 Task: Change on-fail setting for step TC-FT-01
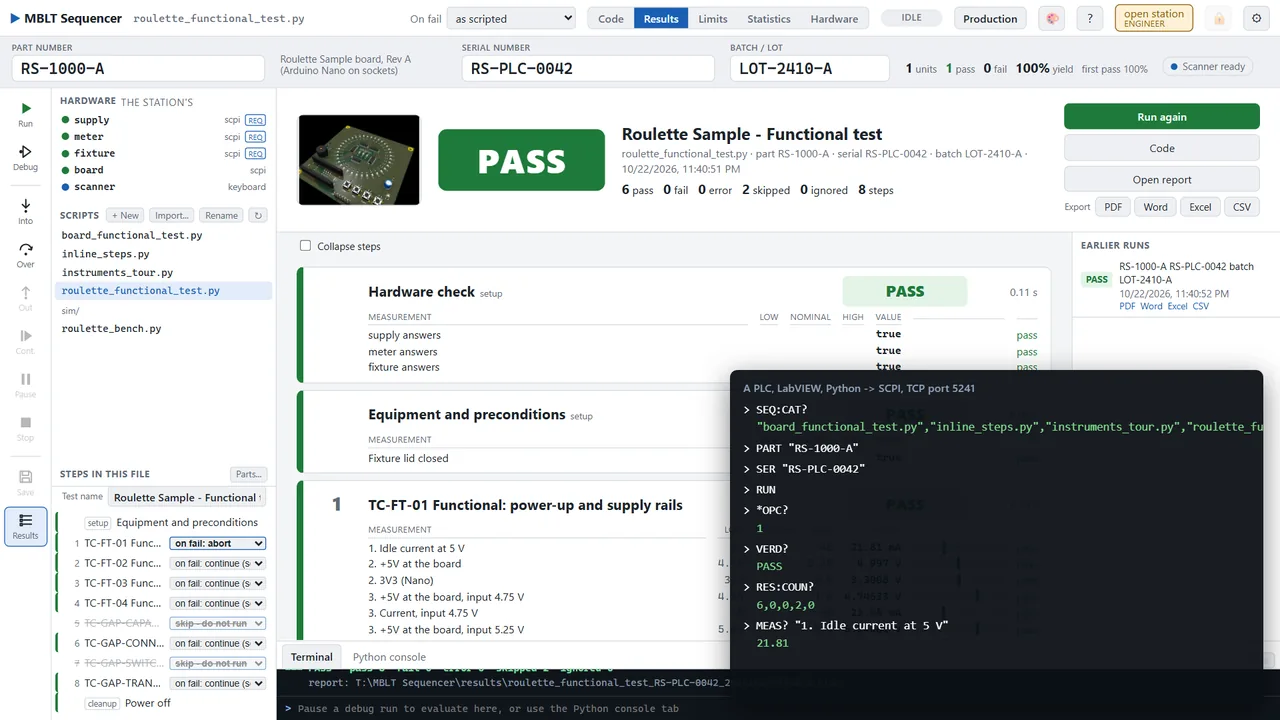click(x=217, y=543)
